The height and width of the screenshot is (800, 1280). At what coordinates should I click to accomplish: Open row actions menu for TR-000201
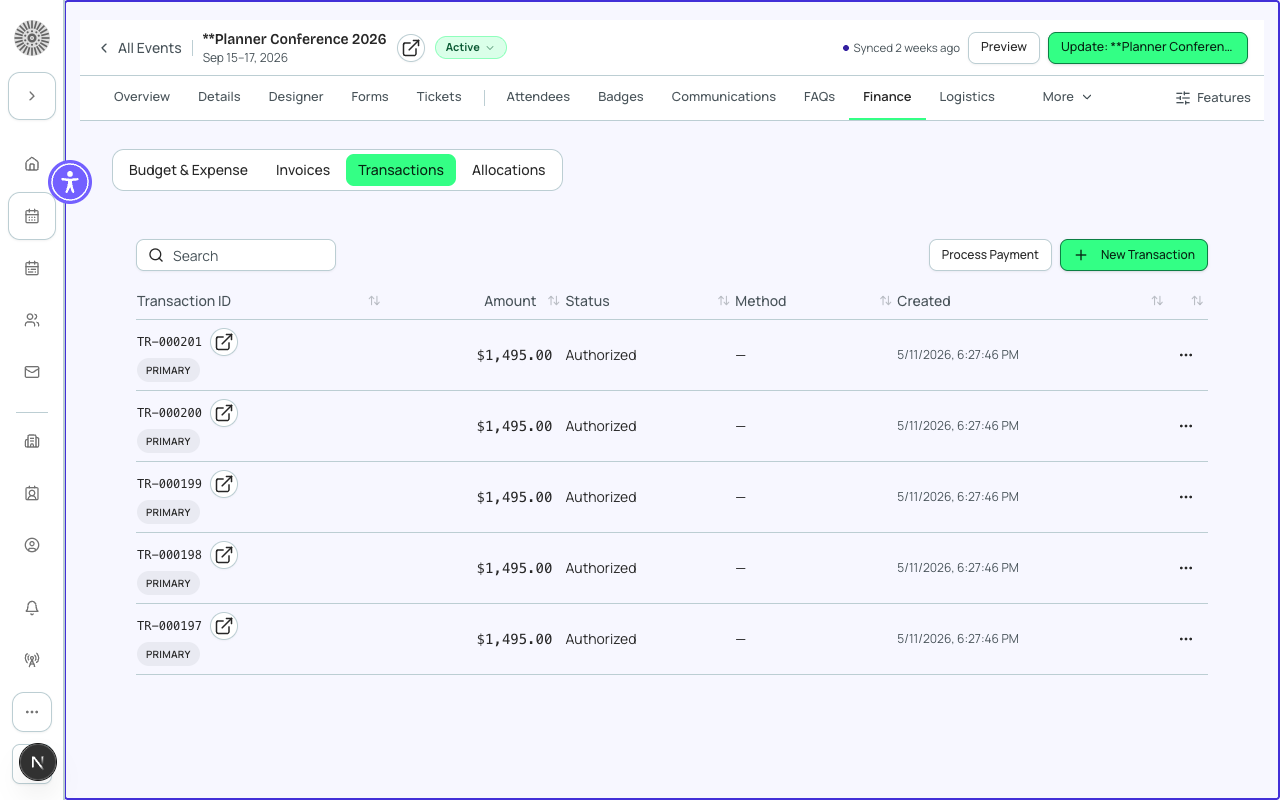coord(1186,355)
